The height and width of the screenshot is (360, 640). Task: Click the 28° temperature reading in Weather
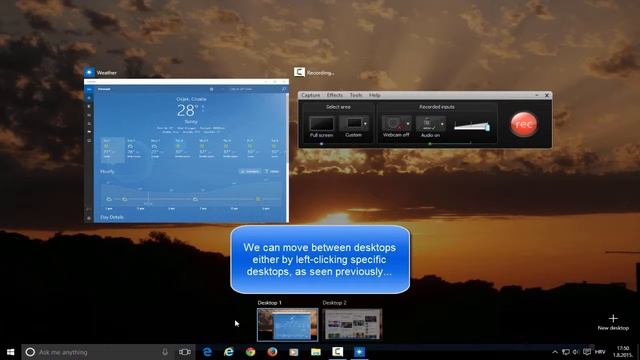(x=188, y=110)
